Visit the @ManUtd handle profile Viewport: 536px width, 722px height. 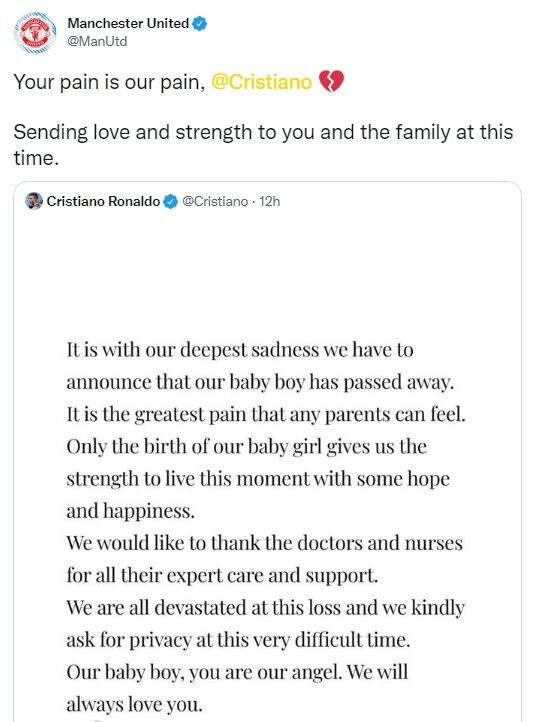click(x=97, y=41)
